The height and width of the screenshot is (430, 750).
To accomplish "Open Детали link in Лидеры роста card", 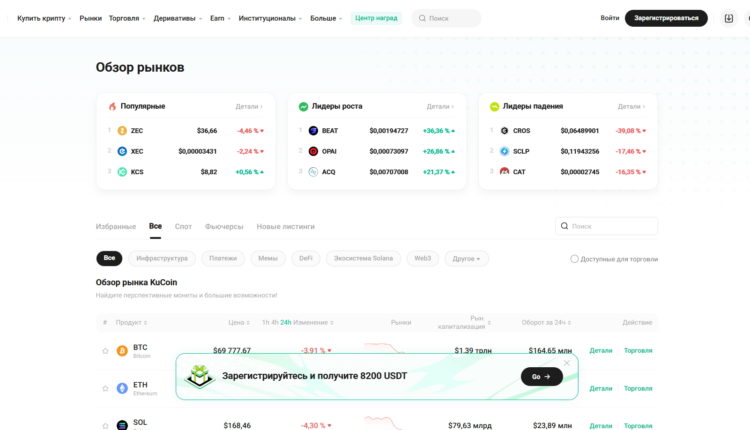I will tap(440, 106).
